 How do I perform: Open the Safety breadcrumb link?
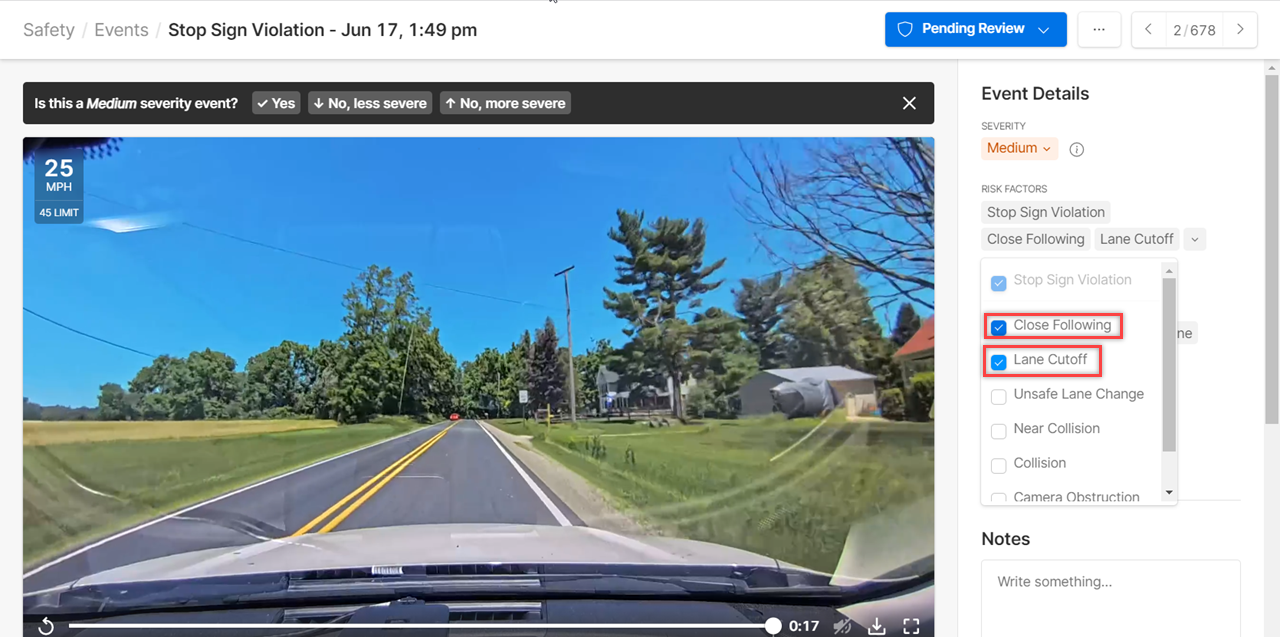(x=49, y=30)
